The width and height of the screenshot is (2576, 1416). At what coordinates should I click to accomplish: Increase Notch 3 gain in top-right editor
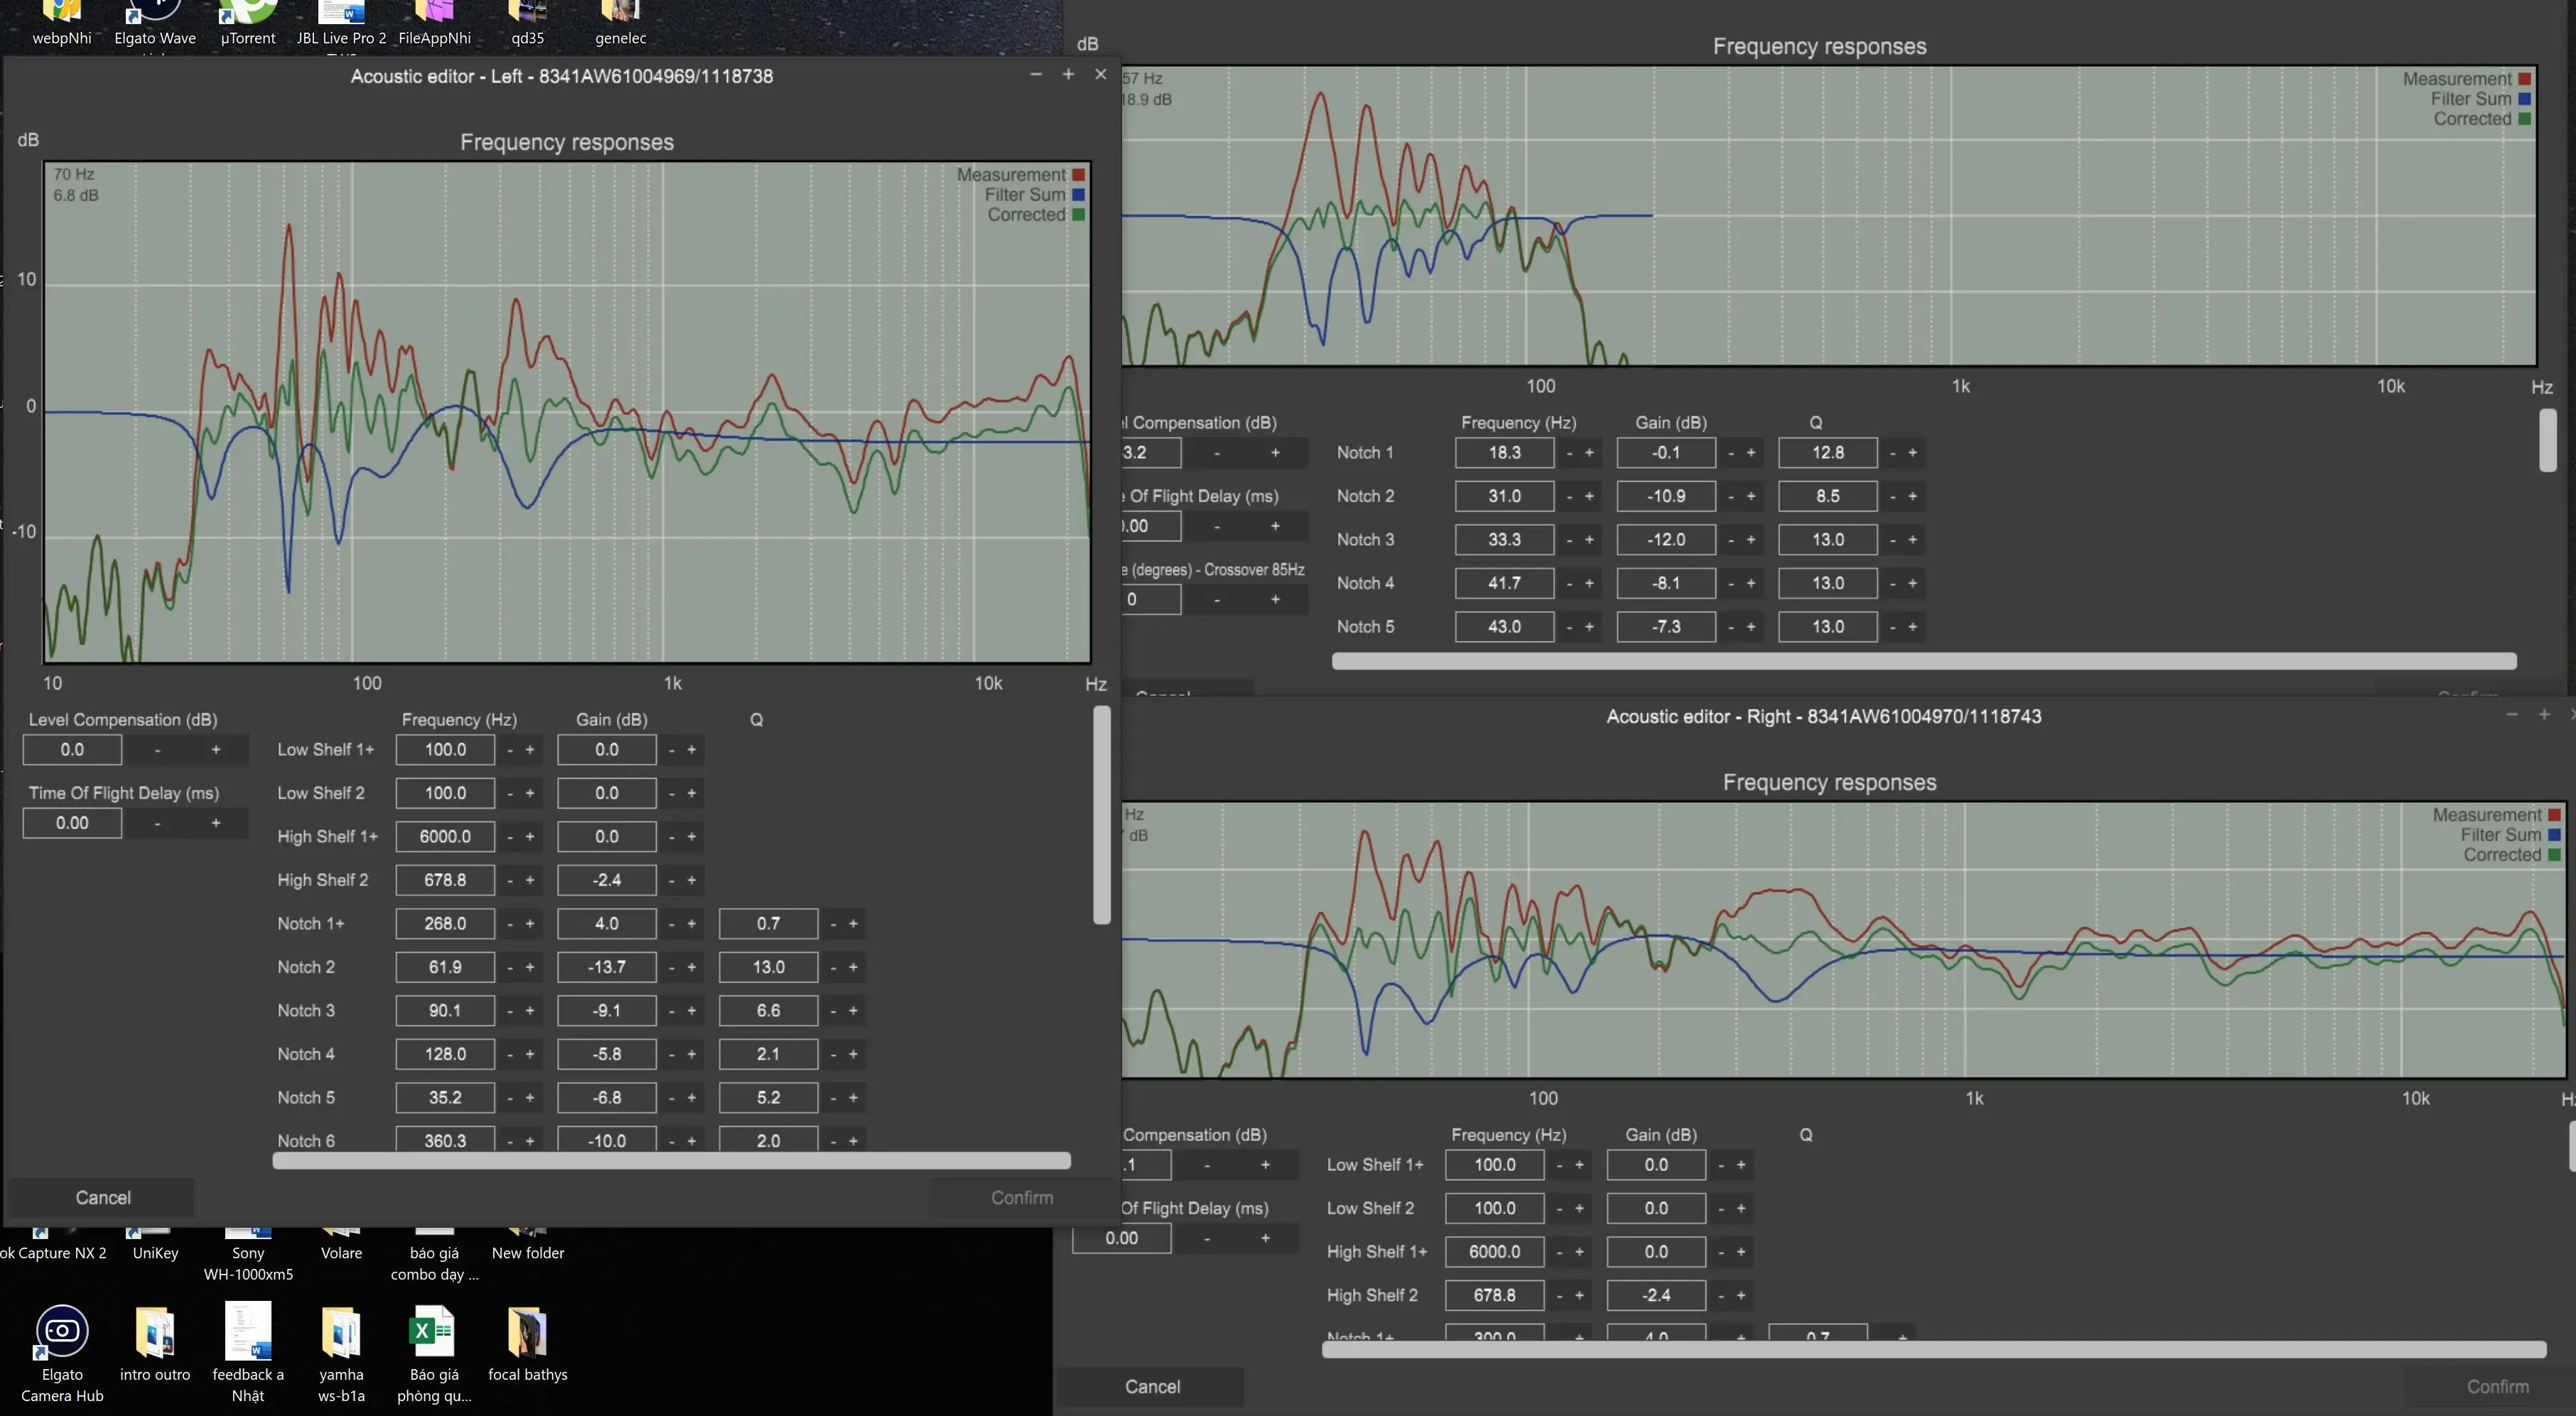click(1751, 539)
